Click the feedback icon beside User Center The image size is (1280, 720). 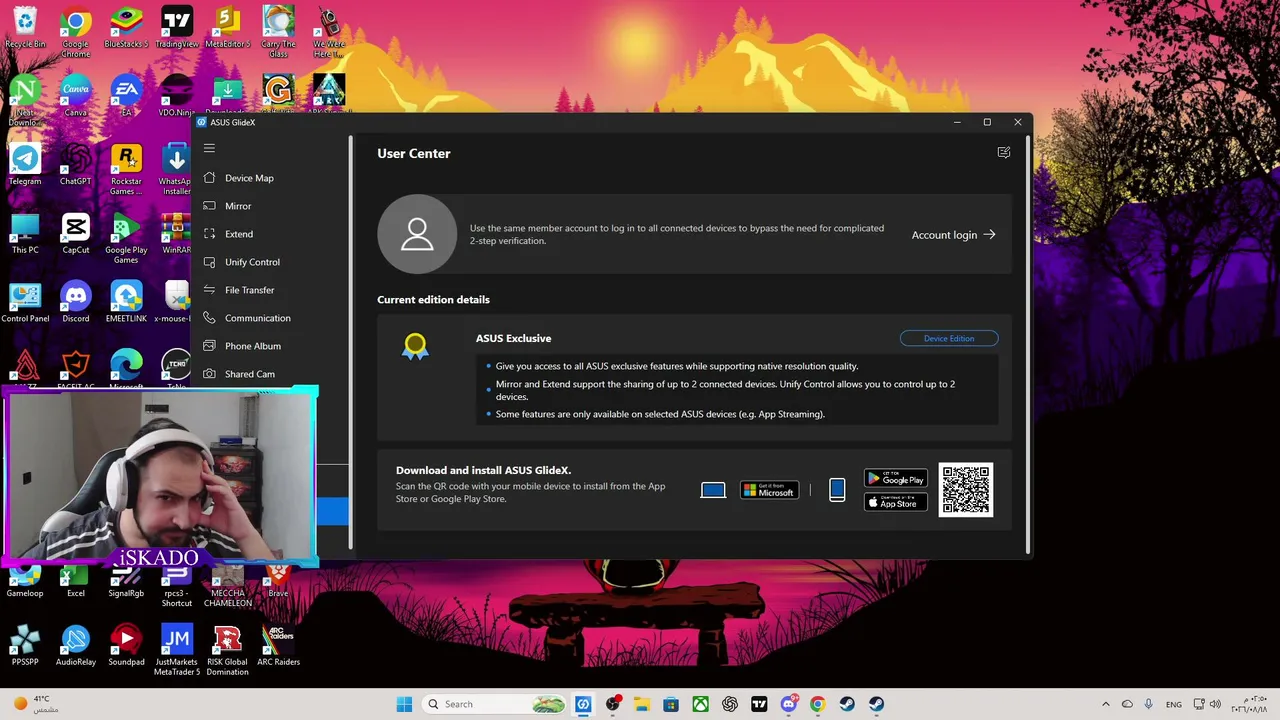[1004, 153]
